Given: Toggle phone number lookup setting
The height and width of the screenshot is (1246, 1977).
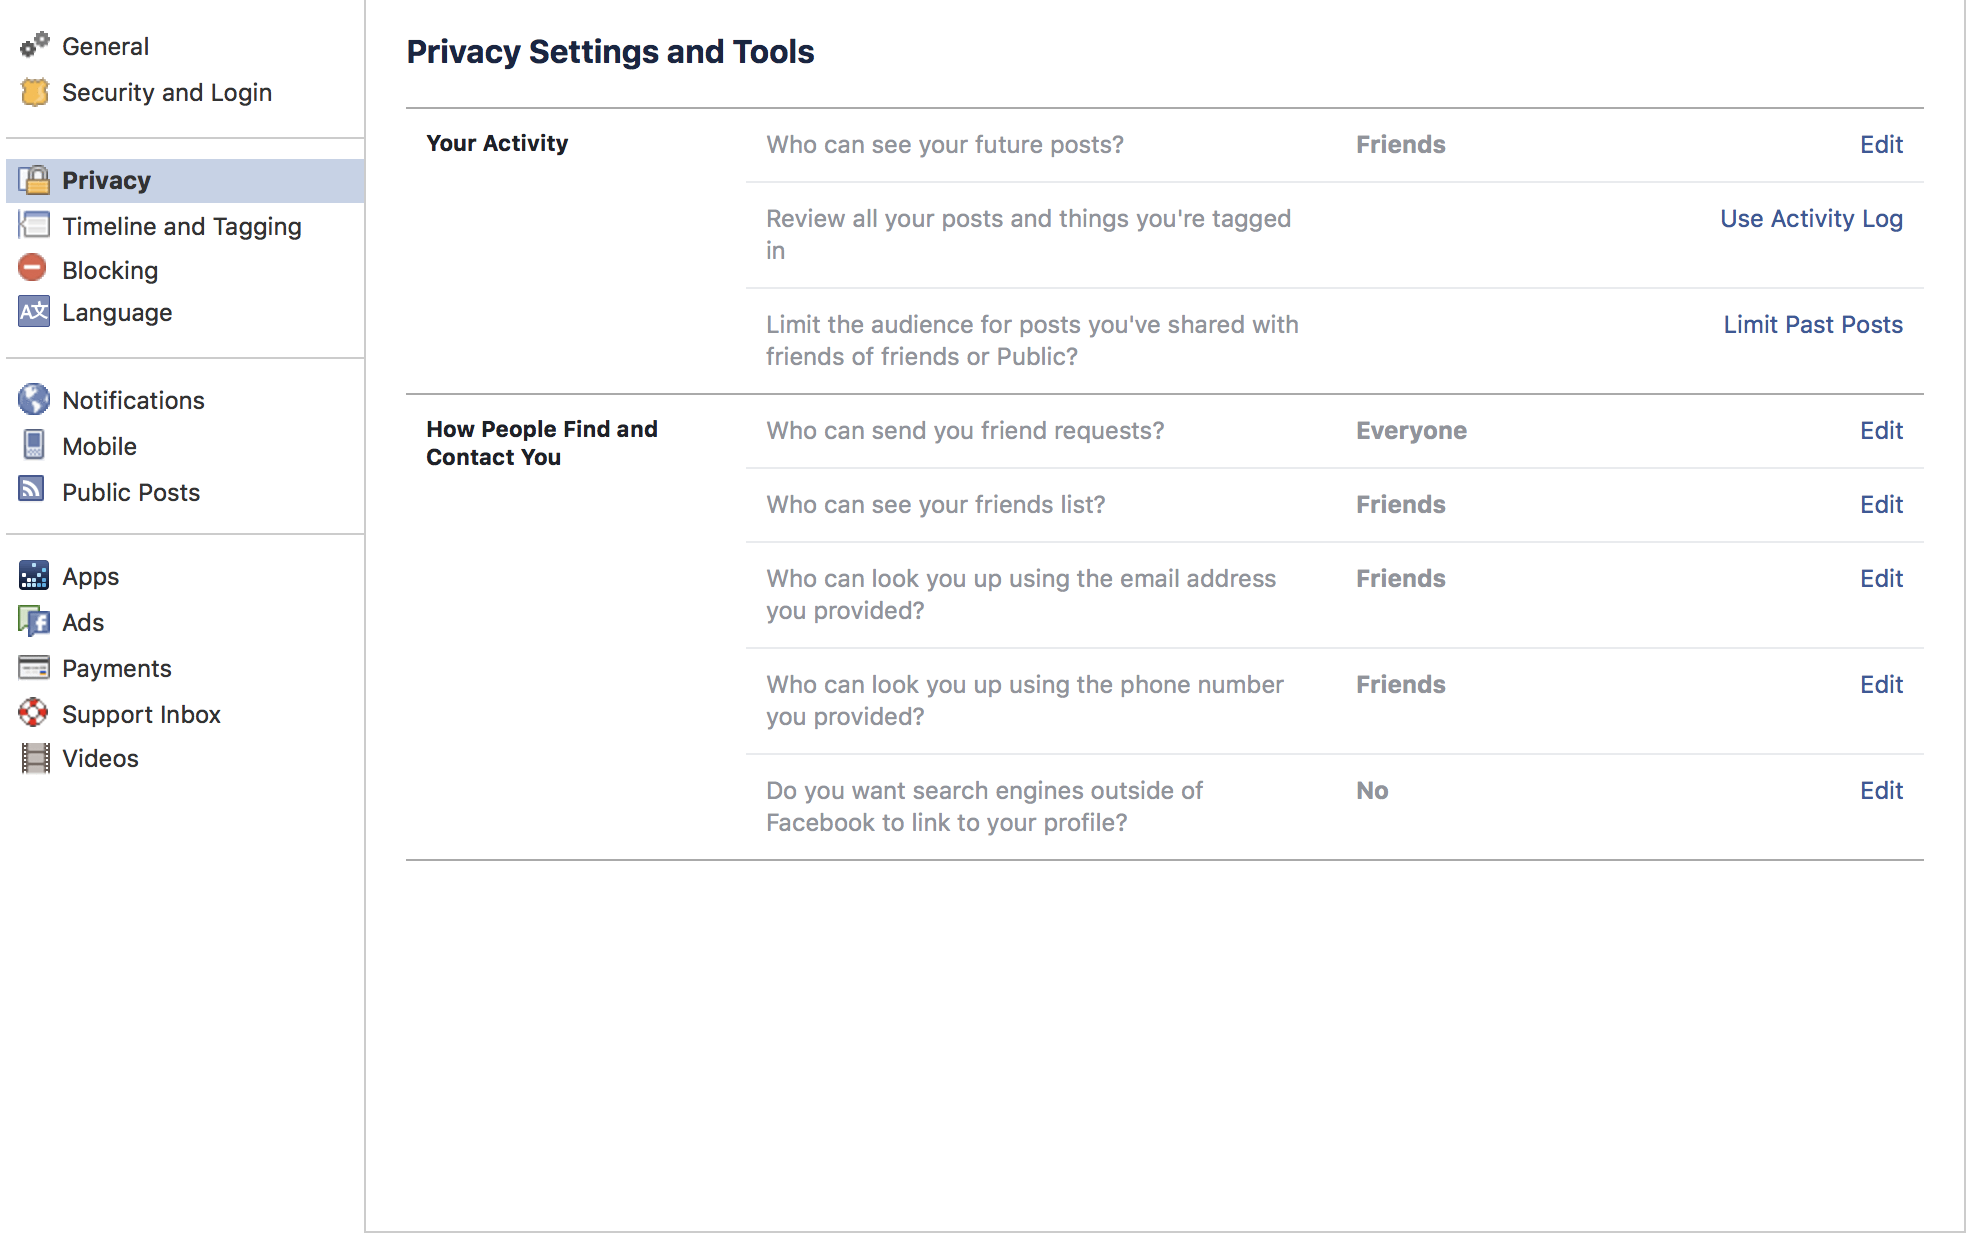Looking at the screenshot, I should pyautogui.click(x=1882, y=685).
